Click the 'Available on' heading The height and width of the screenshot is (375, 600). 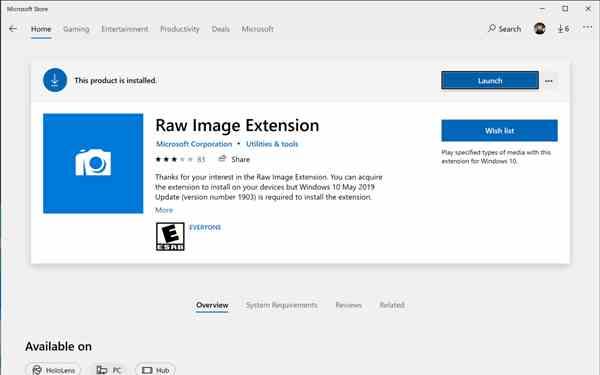coord(59,347)
